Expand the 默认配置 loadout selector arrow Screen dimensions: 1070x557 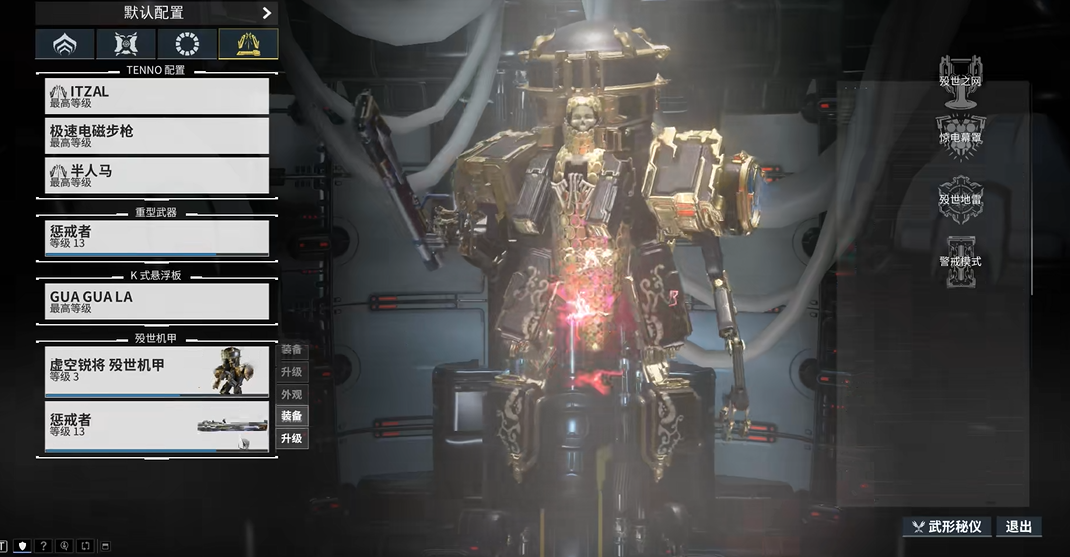pyautogui.click(x=266, y=13)
